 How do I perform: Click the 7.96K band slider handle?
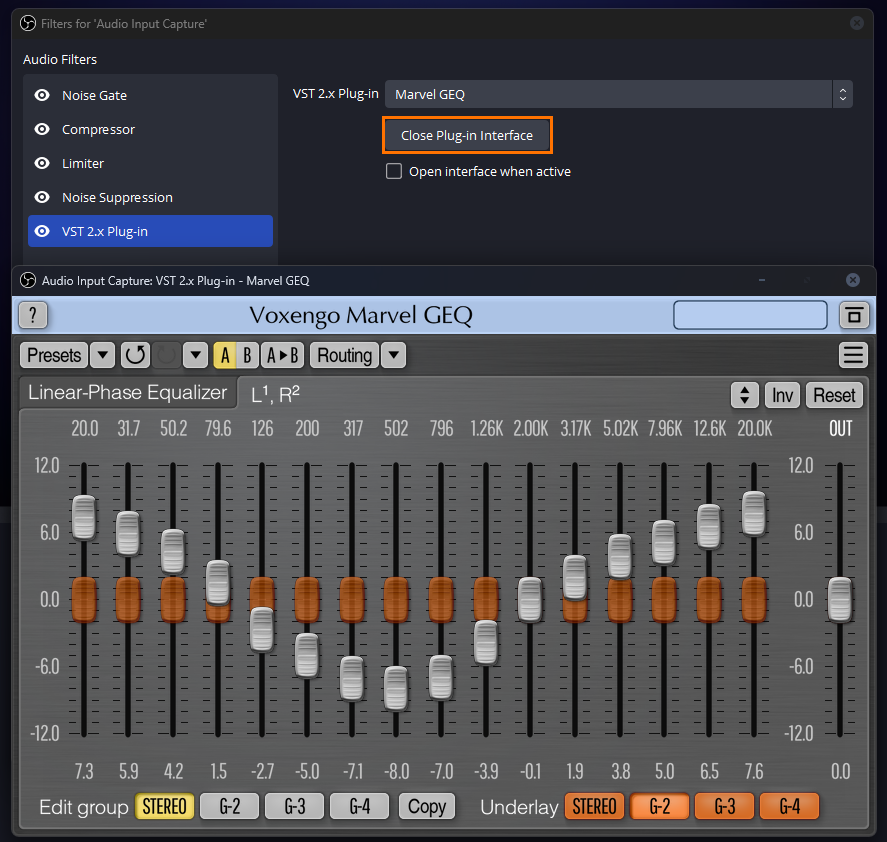tap(664, 543)
